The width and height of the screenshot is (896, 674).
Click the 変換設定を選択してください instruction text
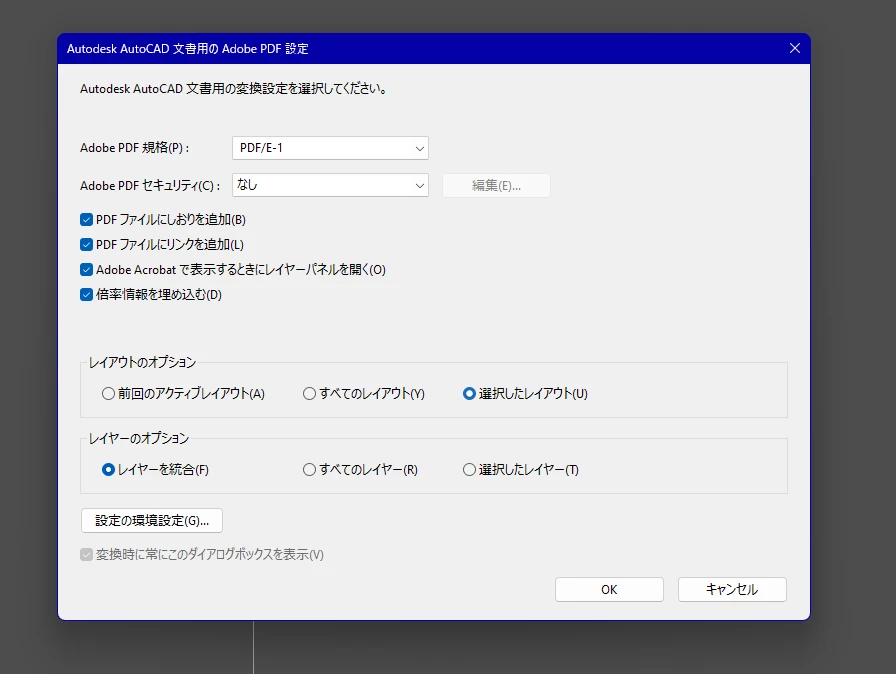[233, 89]
